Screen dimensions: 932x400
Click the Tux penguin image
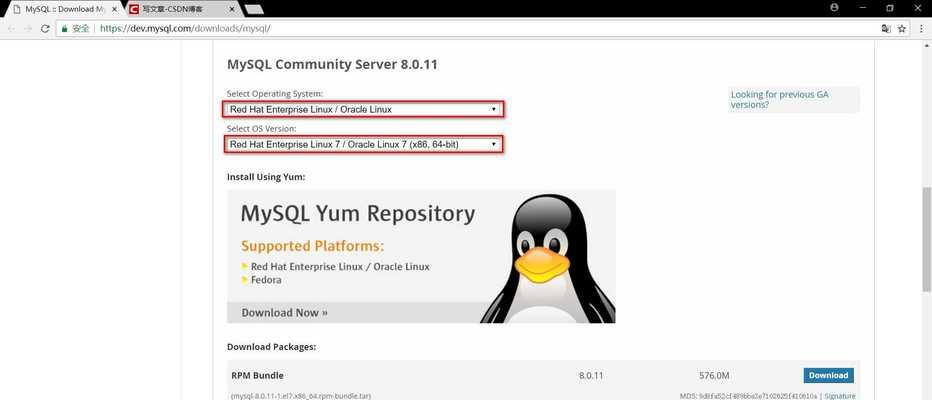[547, 259]
